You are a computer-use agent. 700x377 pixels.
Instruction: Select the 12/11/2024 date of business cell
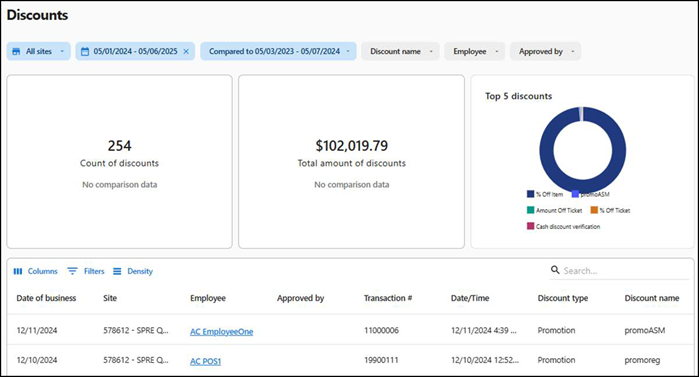pyautogui.click(x=37, y=331)
